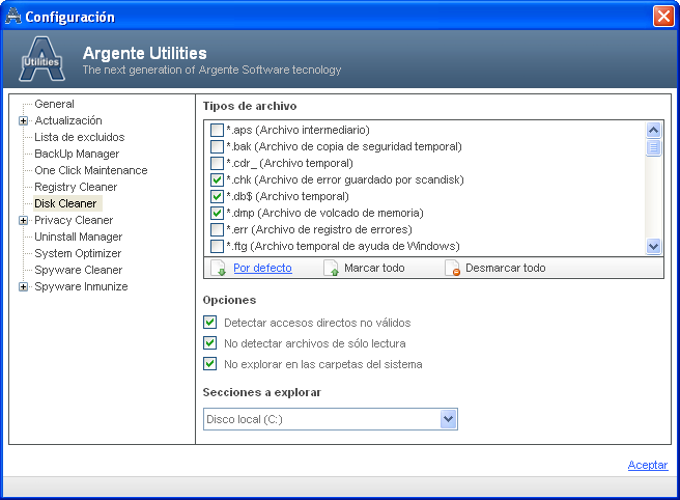Image resolution: width=680 pixels, height=500 pixels.
Task: Open Lista de excluidos settings
Action: [x=79, y=137]
